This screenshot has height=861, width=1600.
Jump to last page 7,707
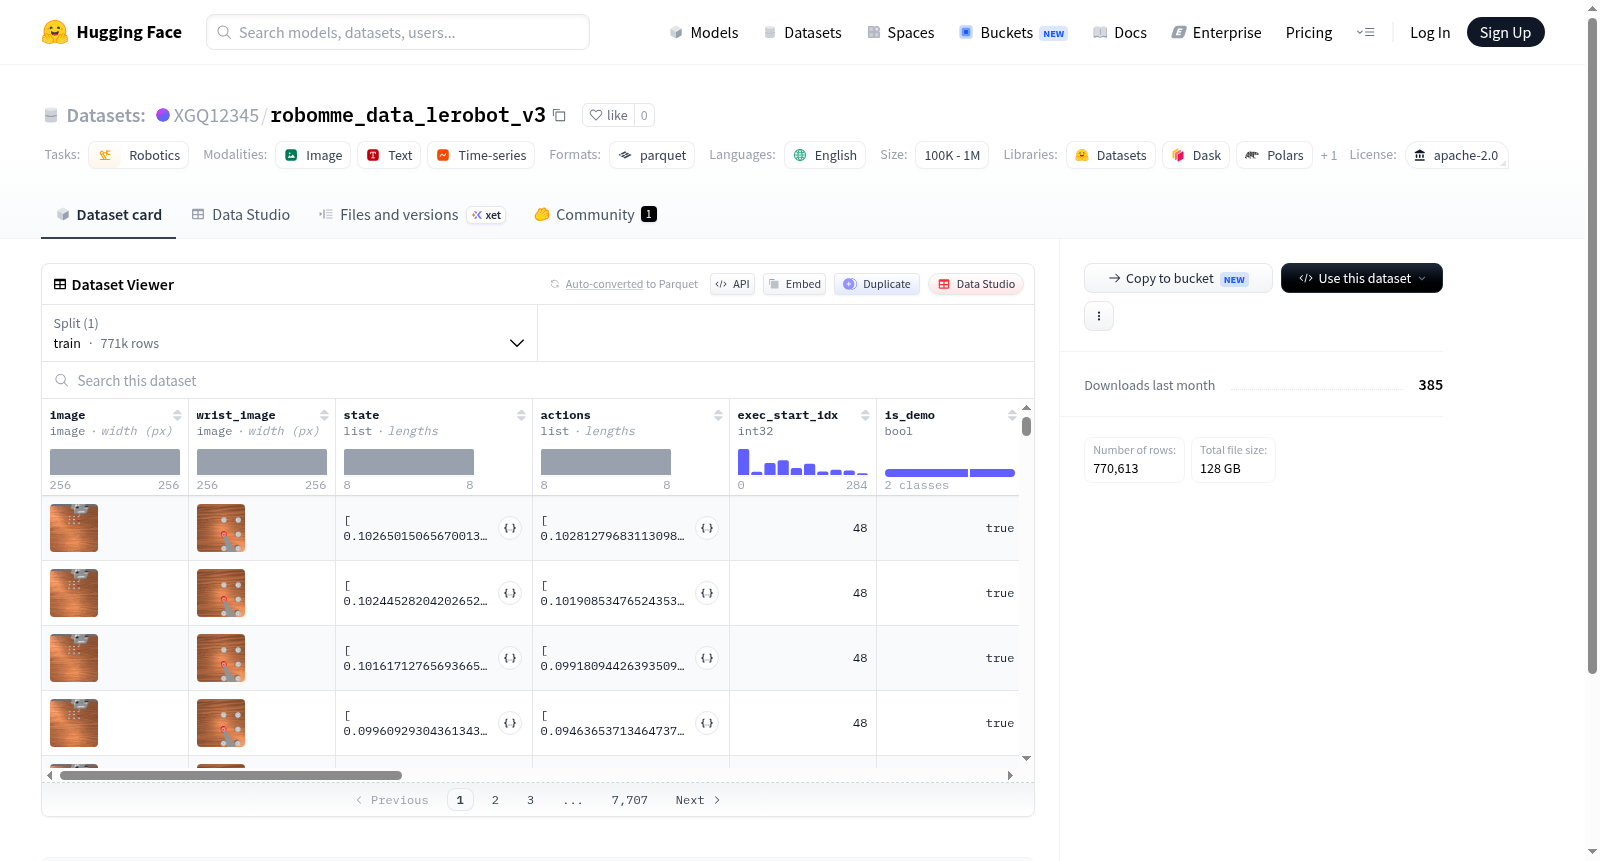[x=630, y=800]
